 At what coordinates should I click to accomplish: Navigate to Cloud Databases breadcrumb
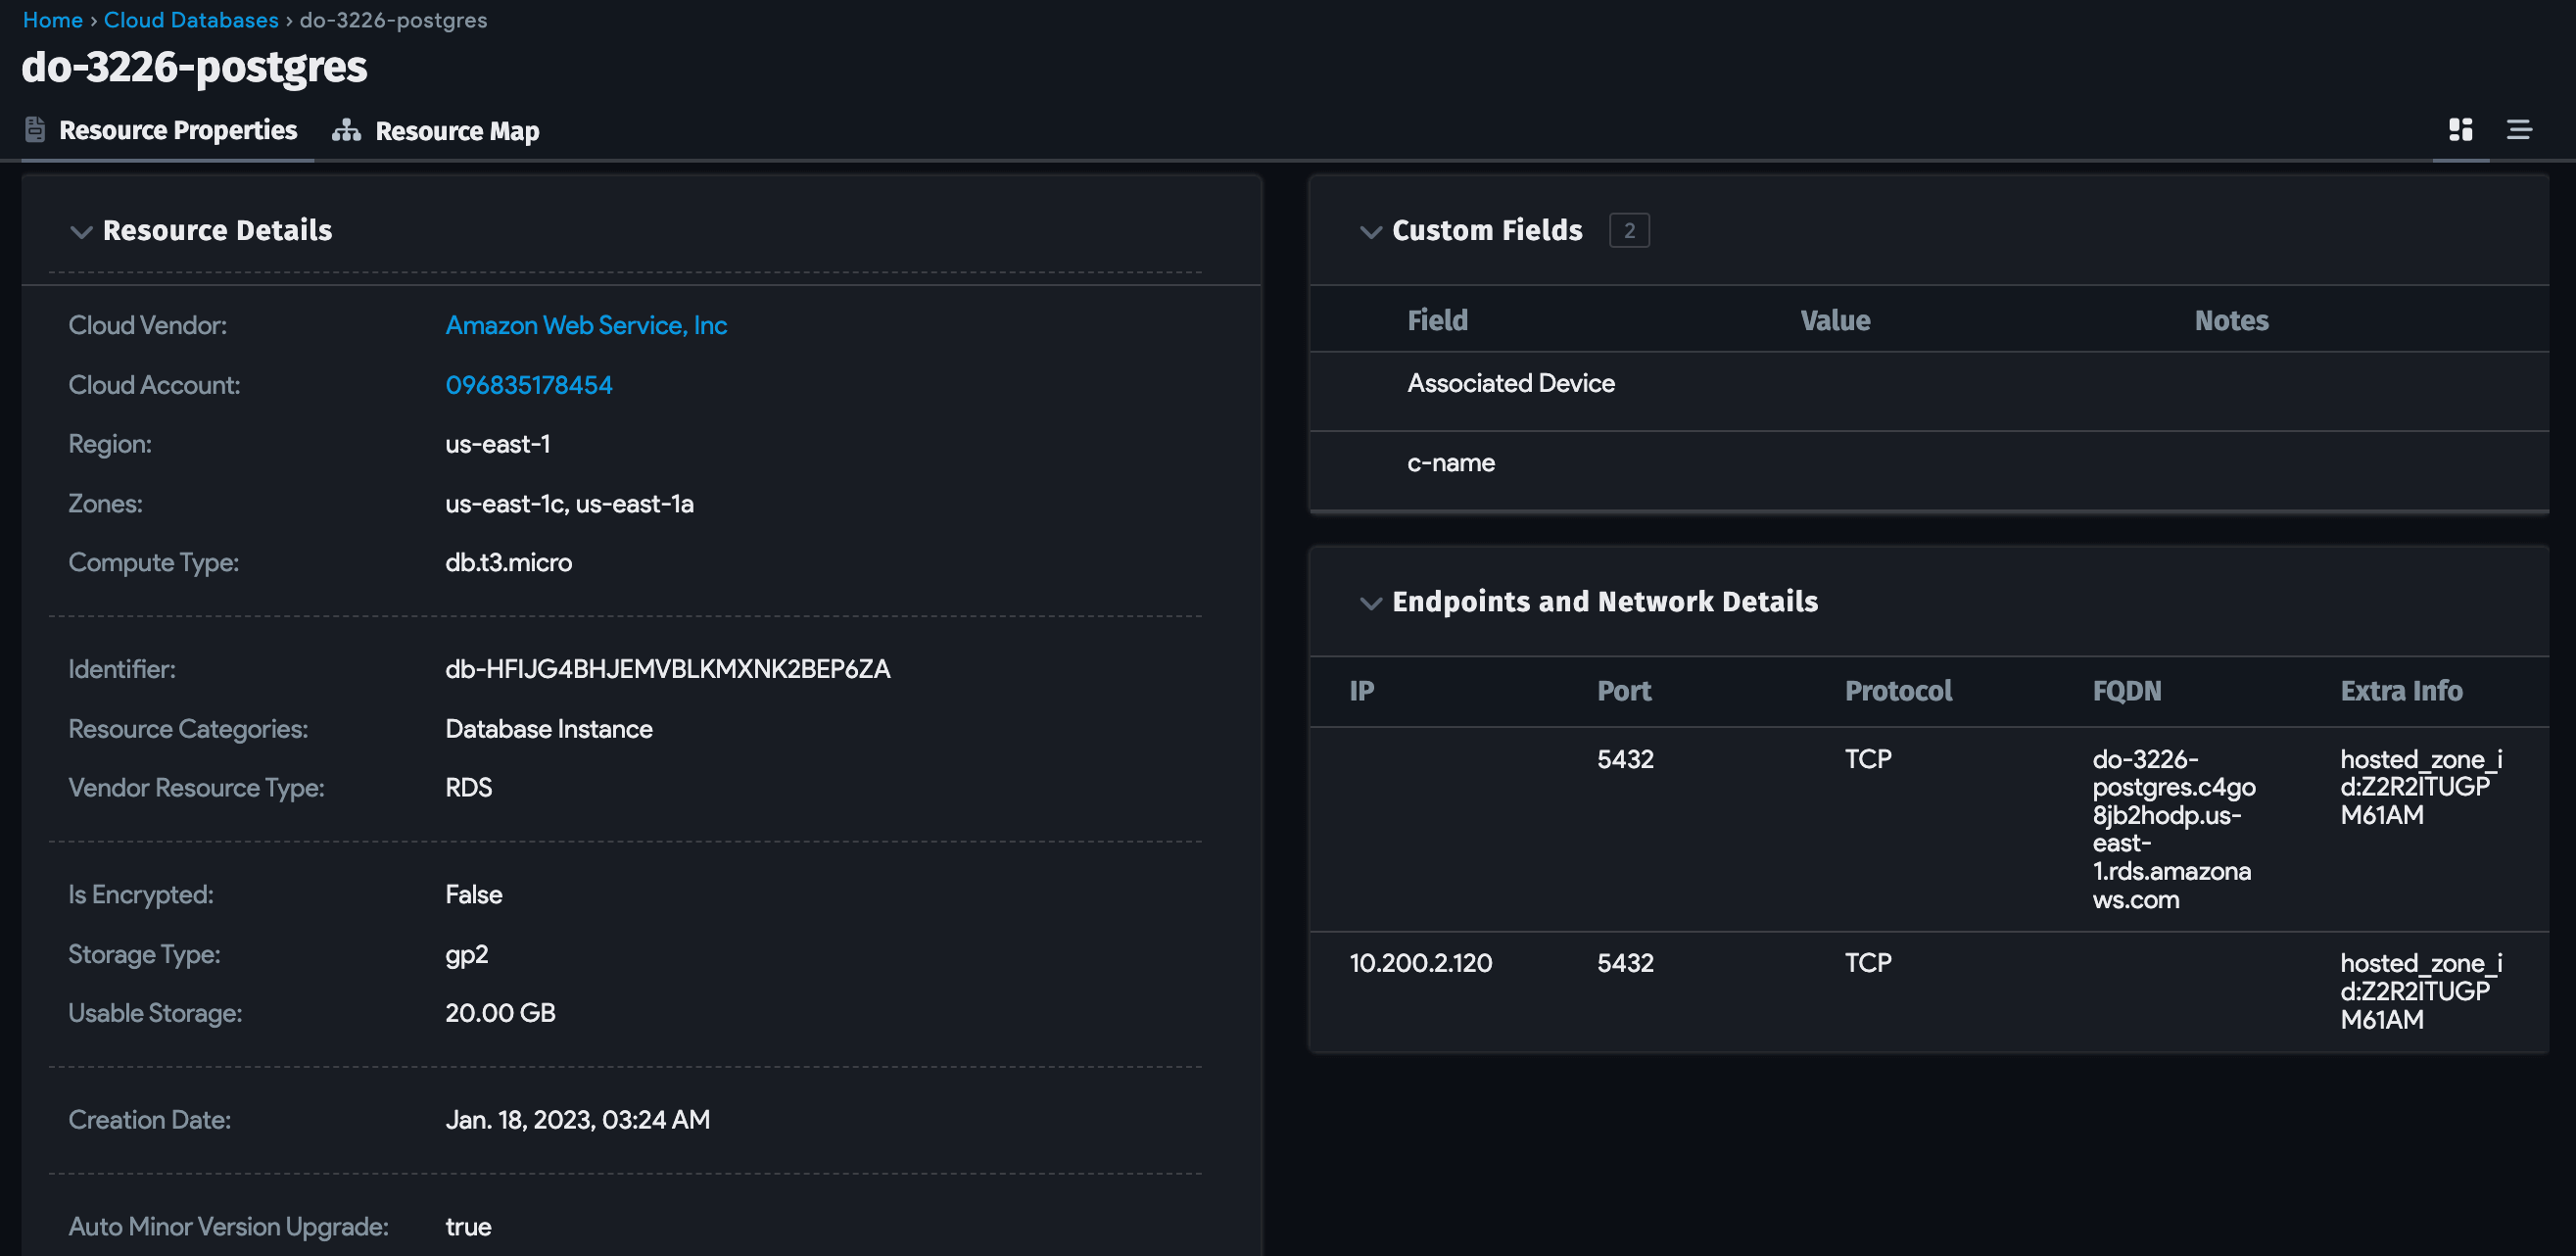click(x=191, y=20)
